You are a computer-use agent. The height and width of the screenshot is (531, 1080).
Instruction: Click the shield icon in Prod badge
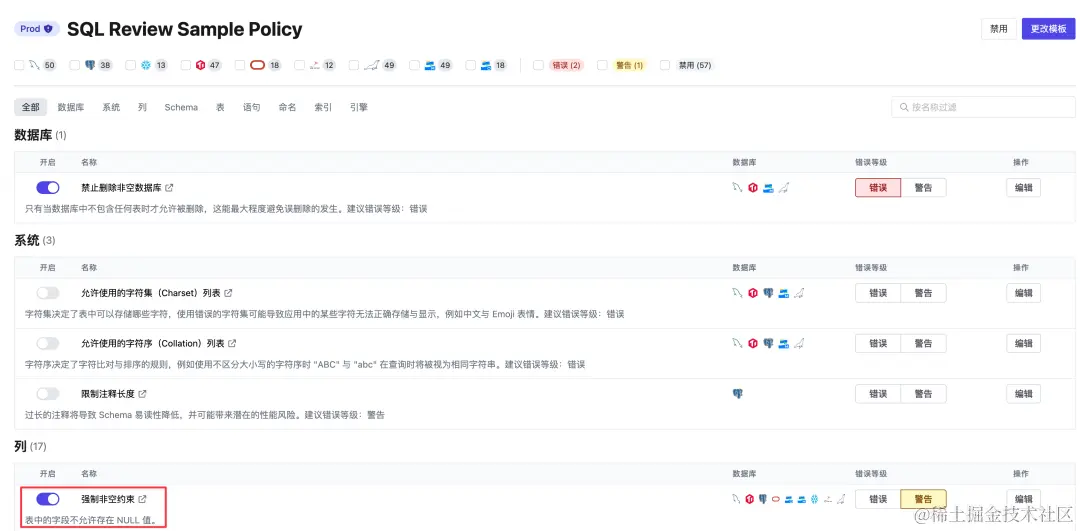pos(48,29)
